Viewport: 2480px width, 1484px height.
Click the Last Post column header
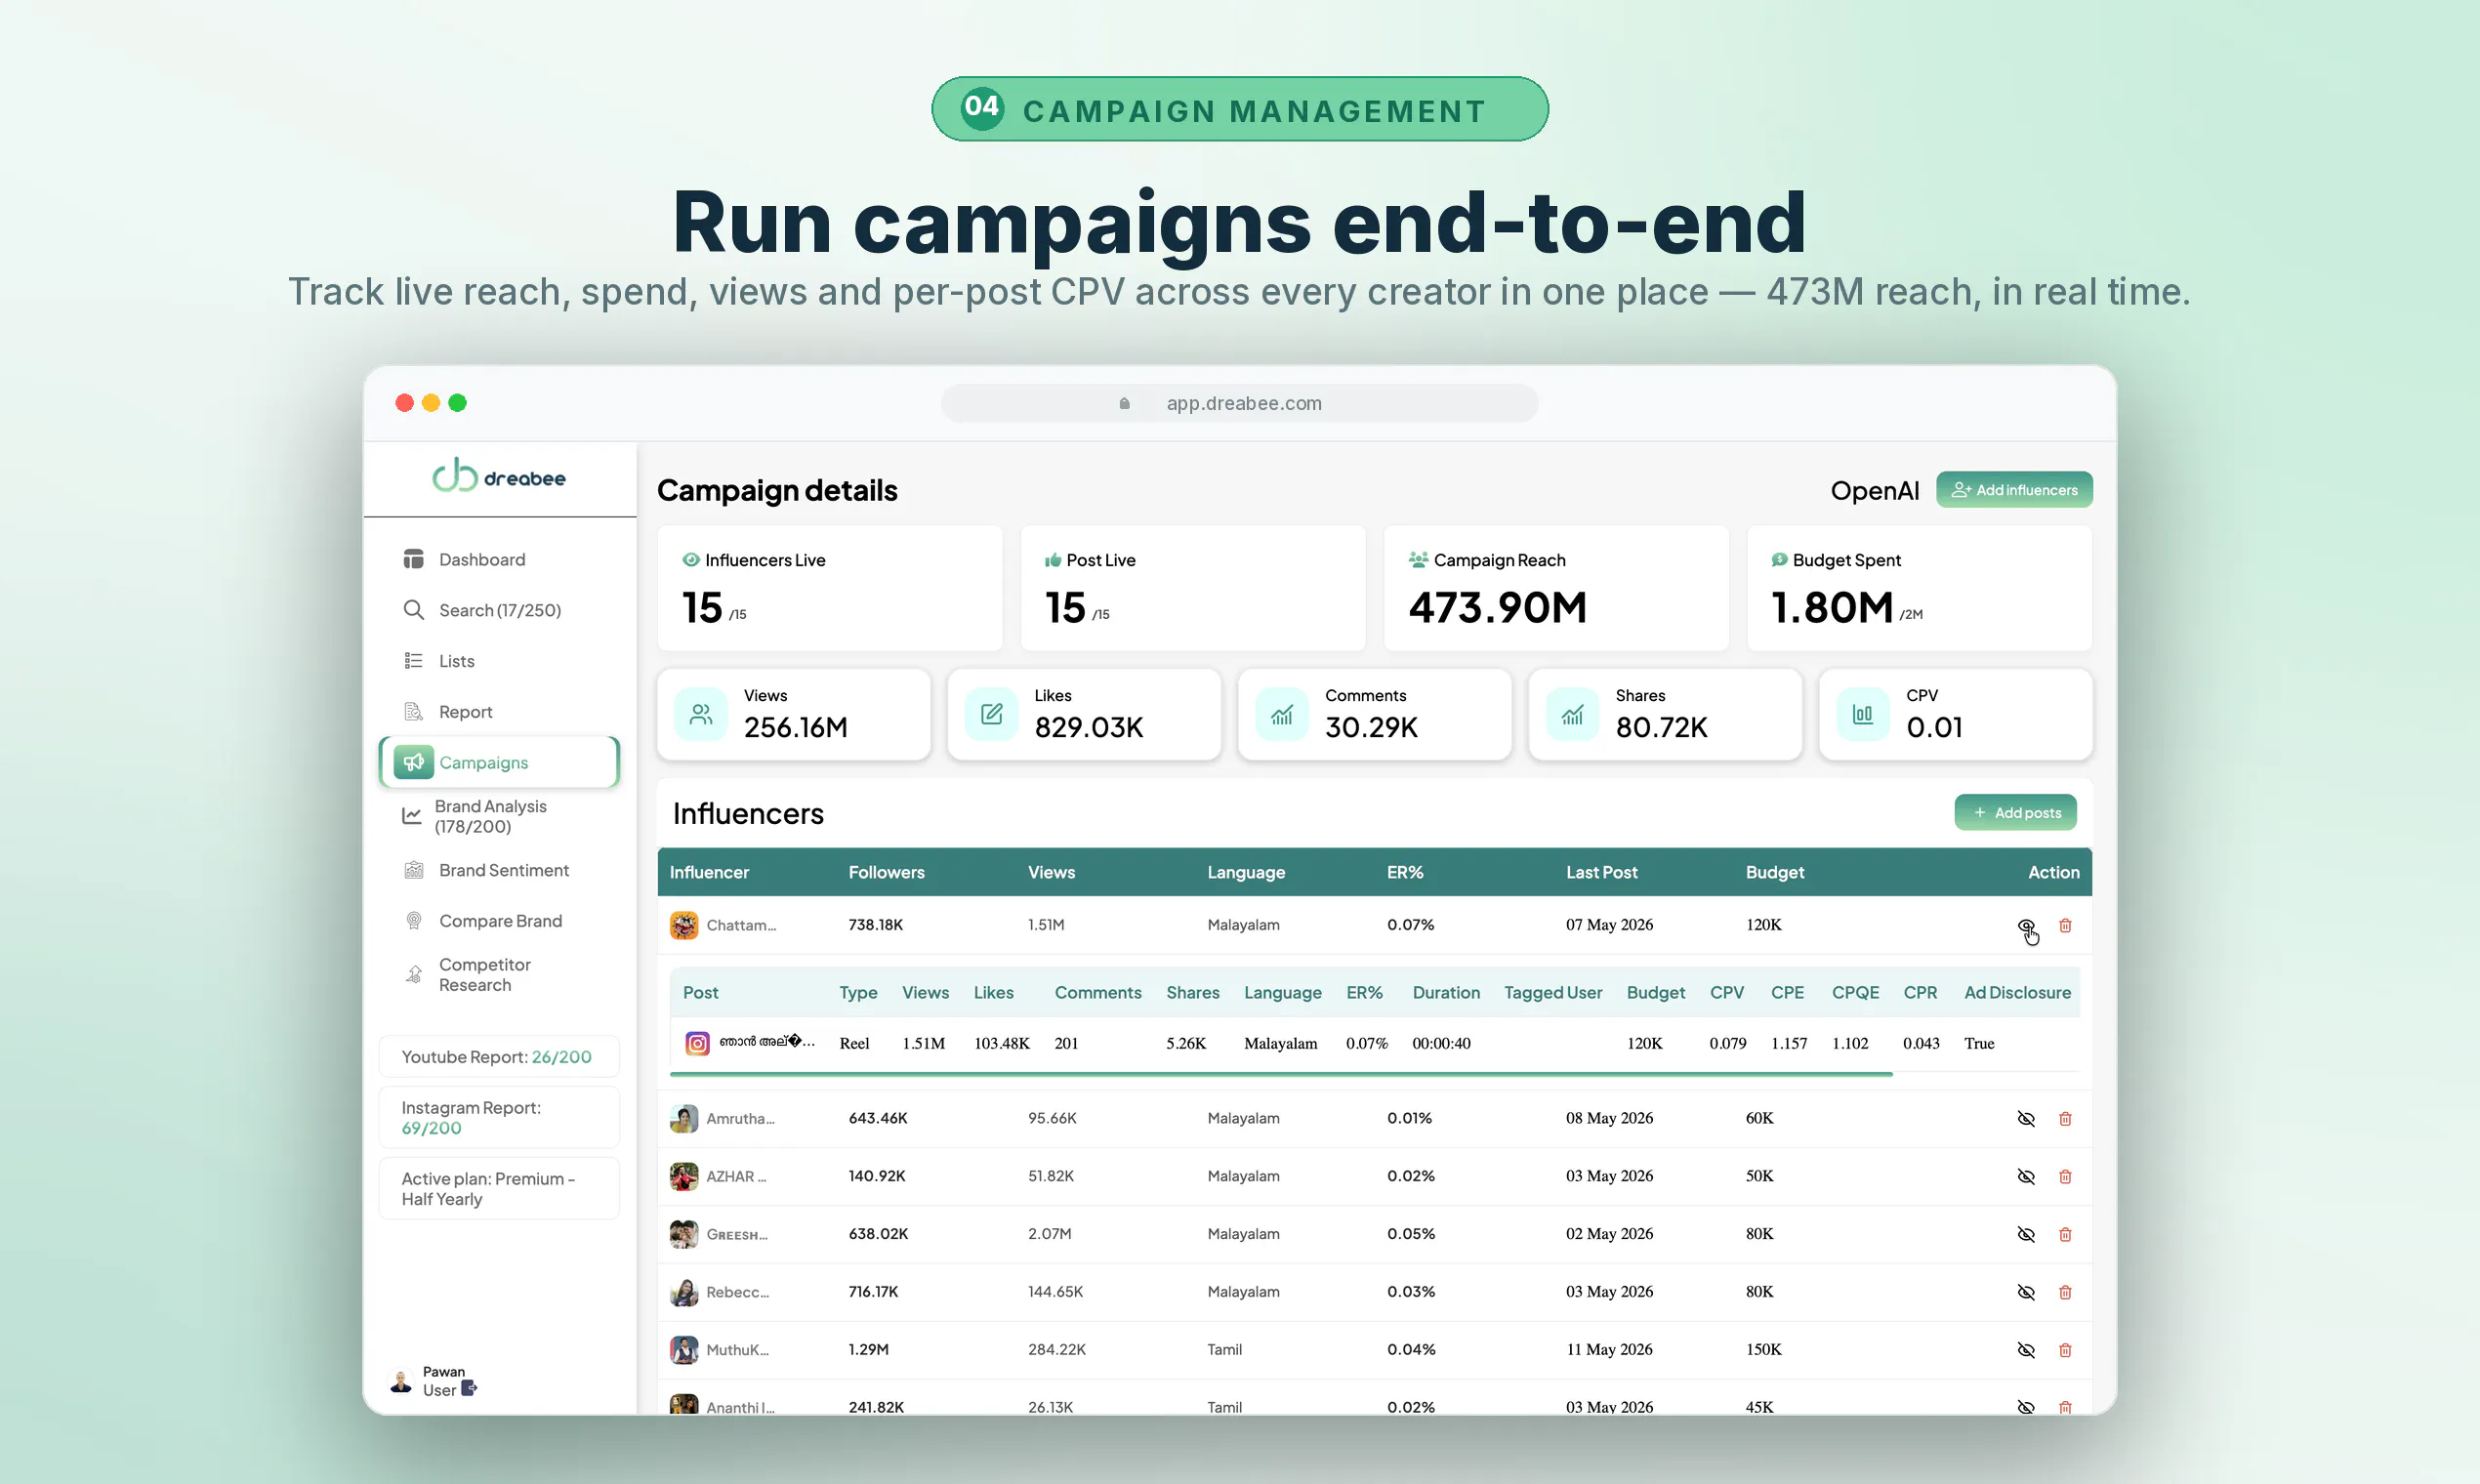(x=1602, y=872)
